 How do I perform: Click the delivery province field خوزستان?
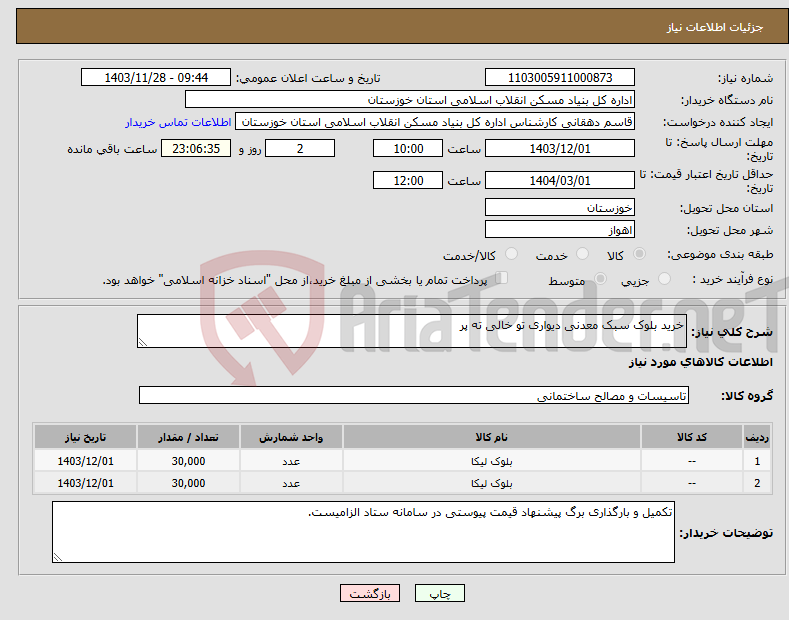[x=560, y=207]
